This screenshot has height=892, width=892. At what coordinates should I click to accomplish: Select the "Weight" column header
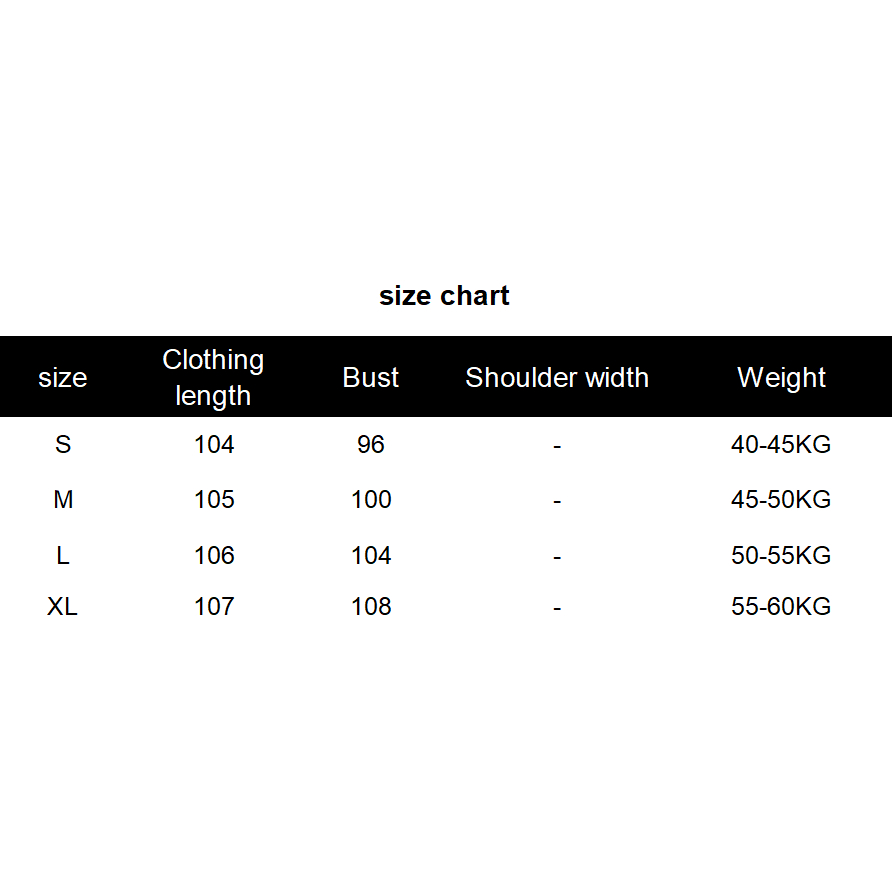tap(781, 378)
